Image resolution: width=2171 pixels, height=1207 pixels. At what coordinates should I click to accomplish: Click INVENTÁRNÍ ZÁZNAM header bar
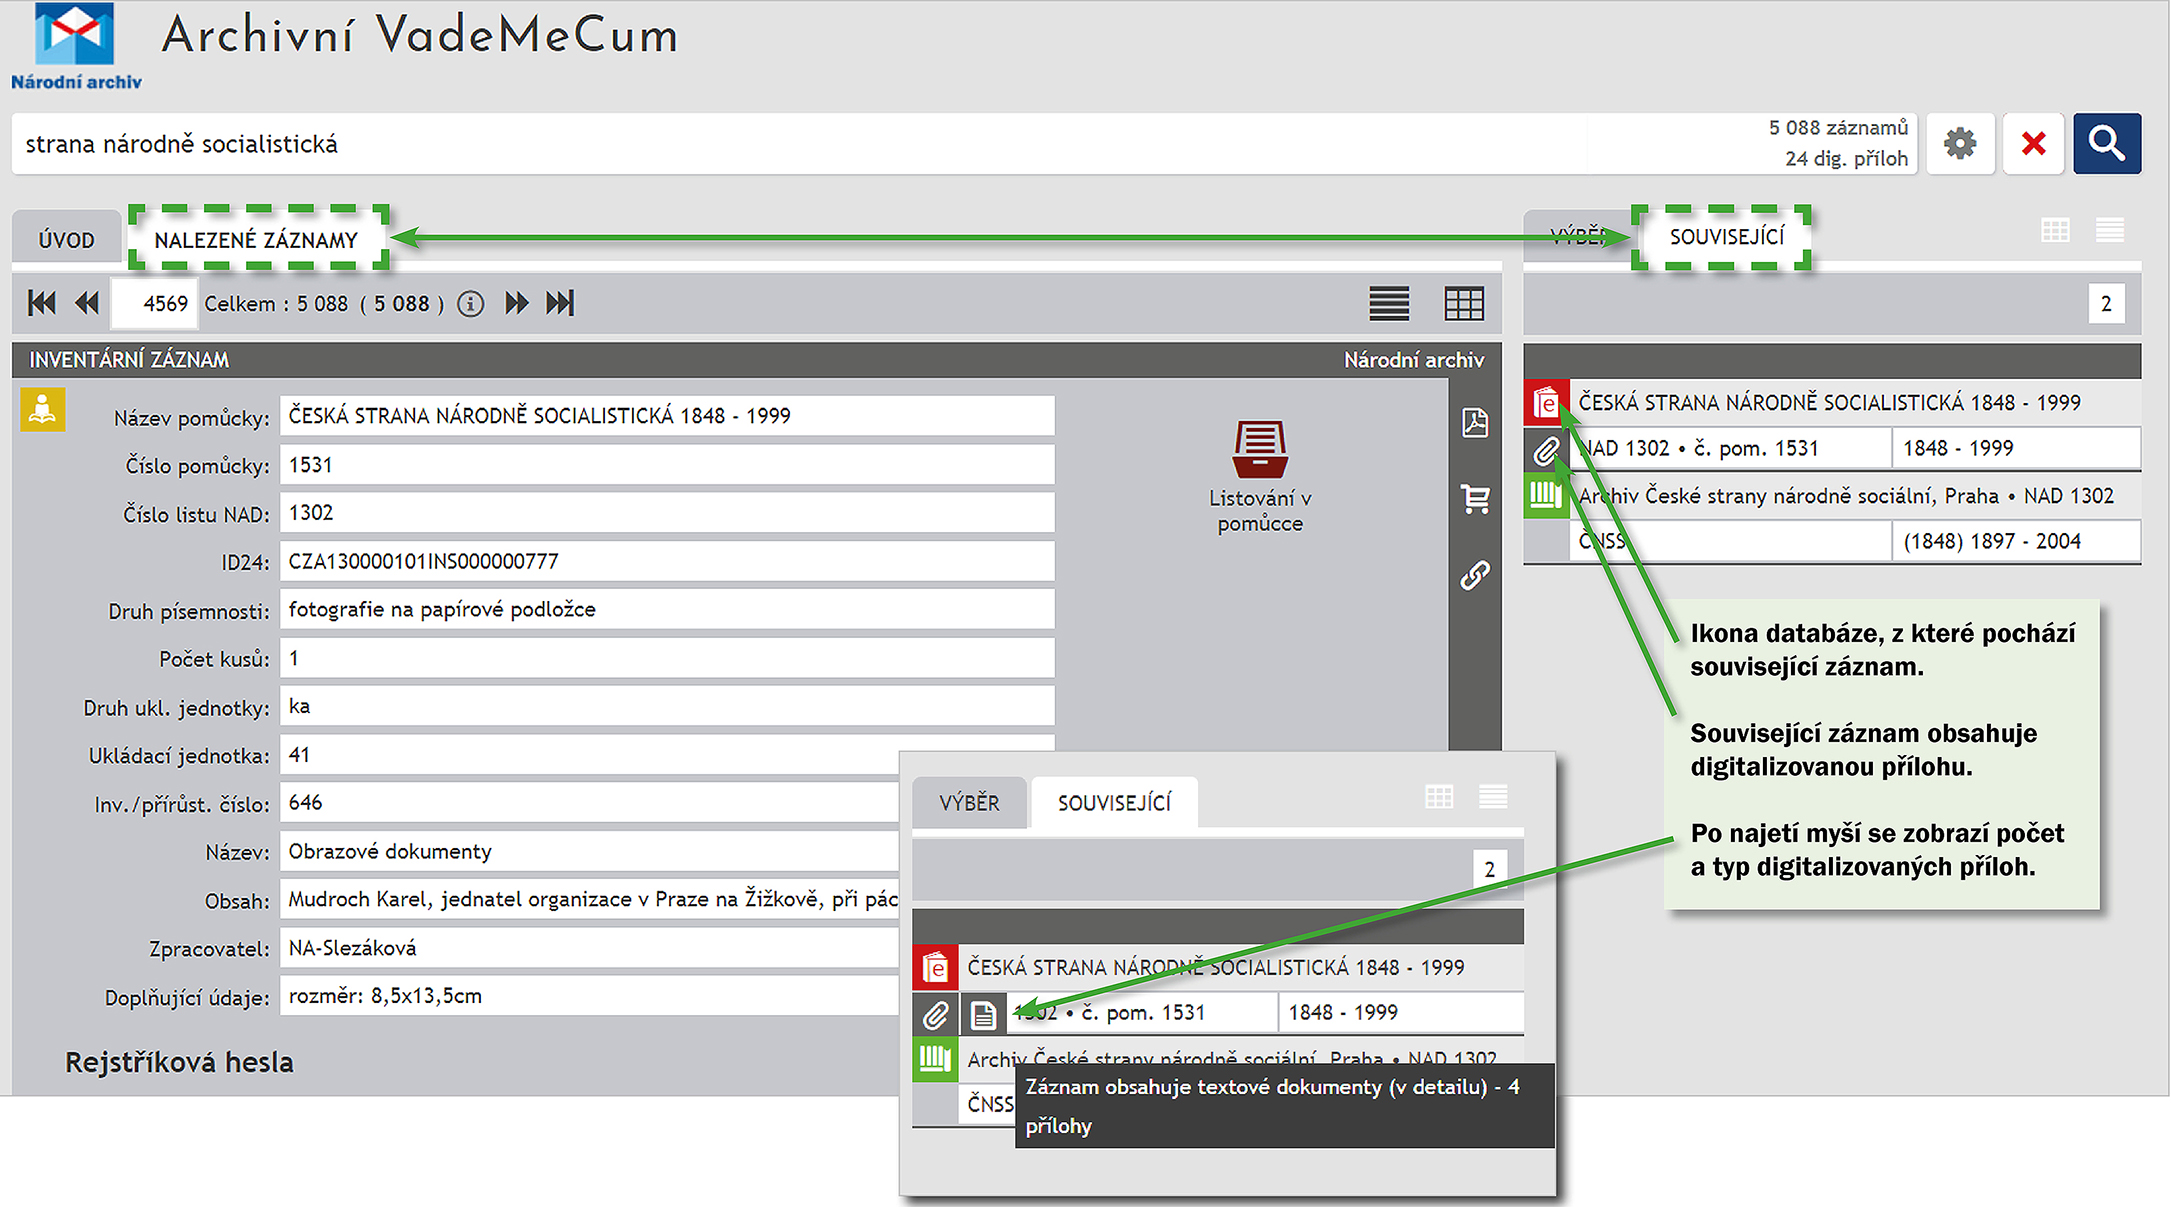[x=757, y=360]
